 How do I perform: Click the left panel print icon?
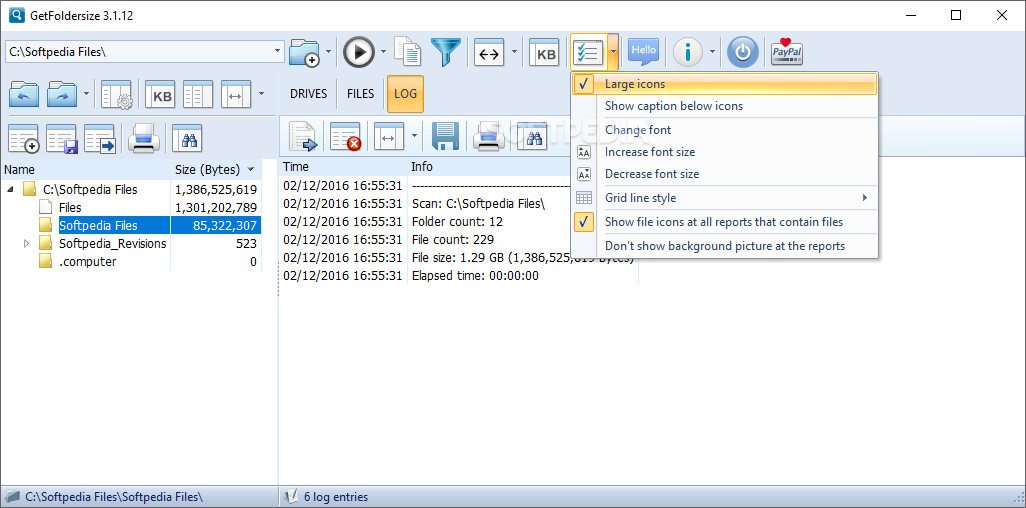144,138
